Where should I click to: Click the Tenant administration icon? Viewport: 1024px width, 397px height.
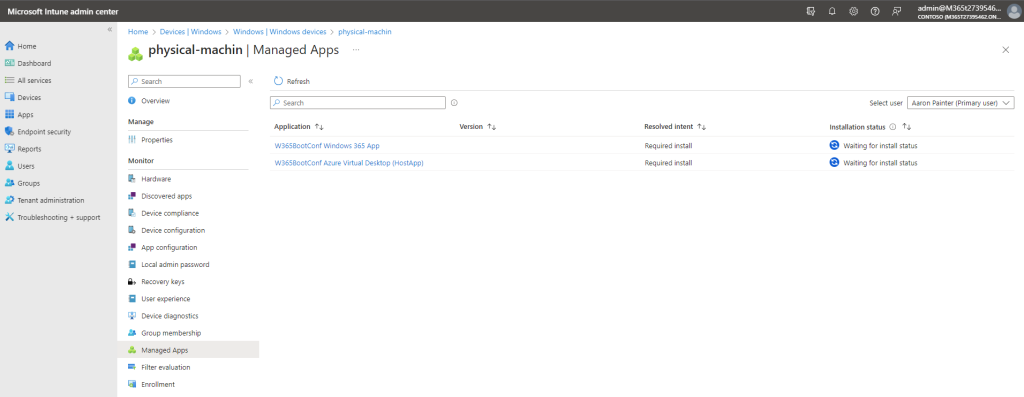click(x=9, y=200)
